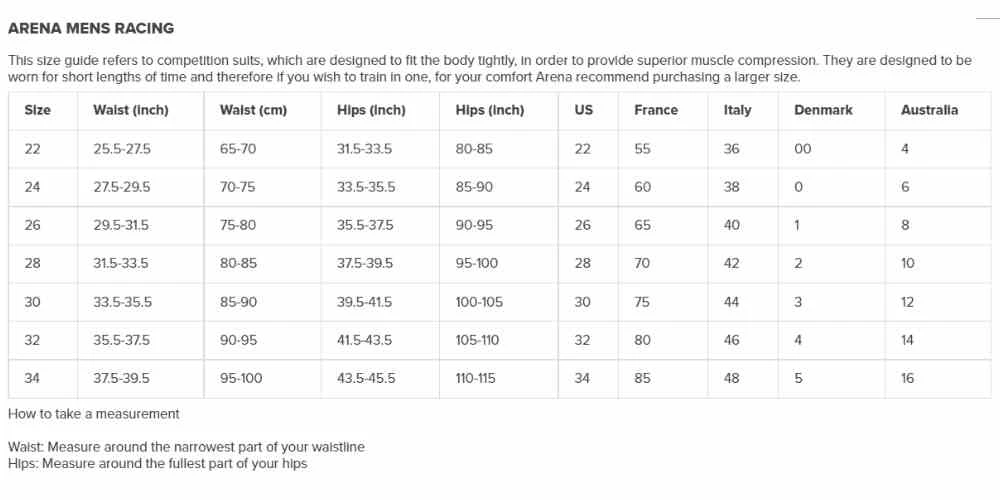
Task: Click the Italy column header
Action: tap(737, 110)
